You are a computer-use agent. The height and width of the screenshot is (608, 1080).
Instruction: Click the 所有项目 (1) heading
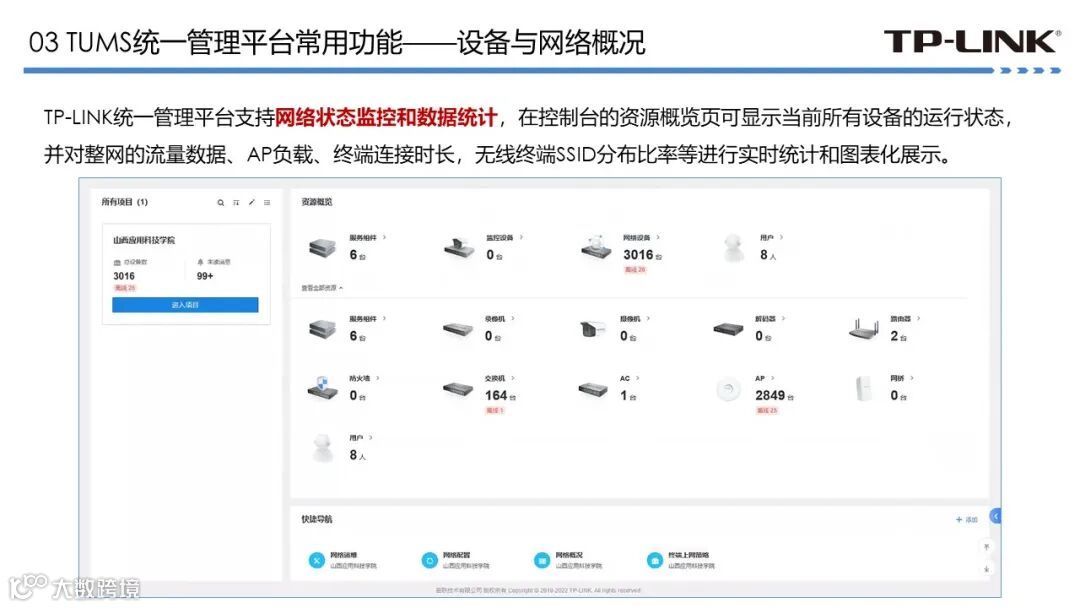[x=125, y=202]
